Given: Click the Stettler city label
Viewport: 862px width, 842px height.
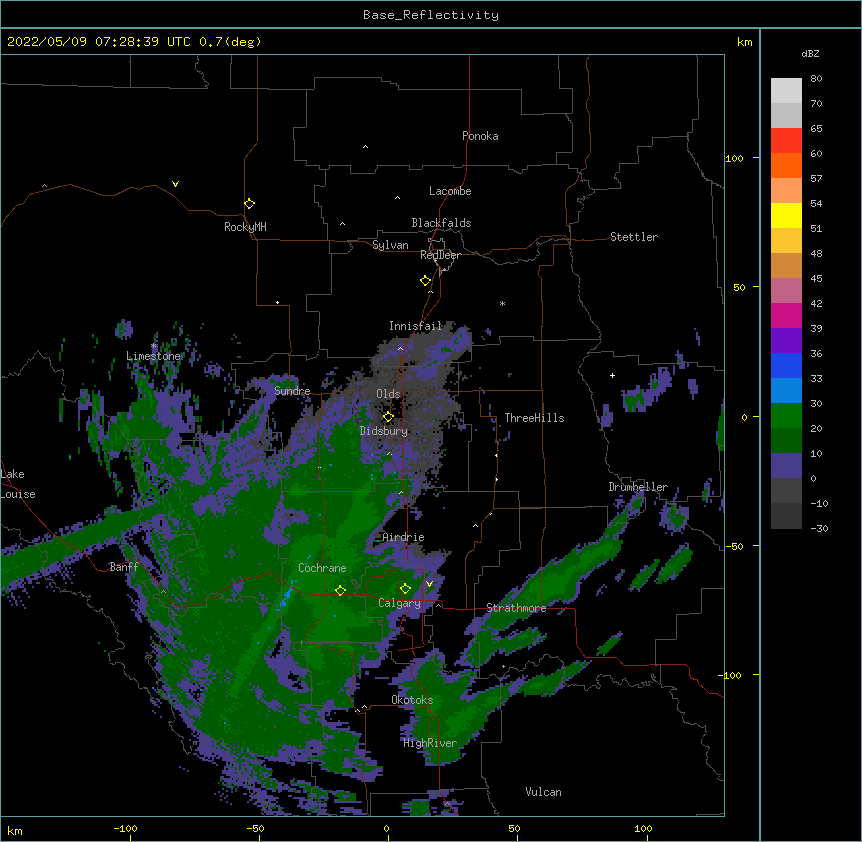Looking at the screenshot, I should click(x=634, y=237).
